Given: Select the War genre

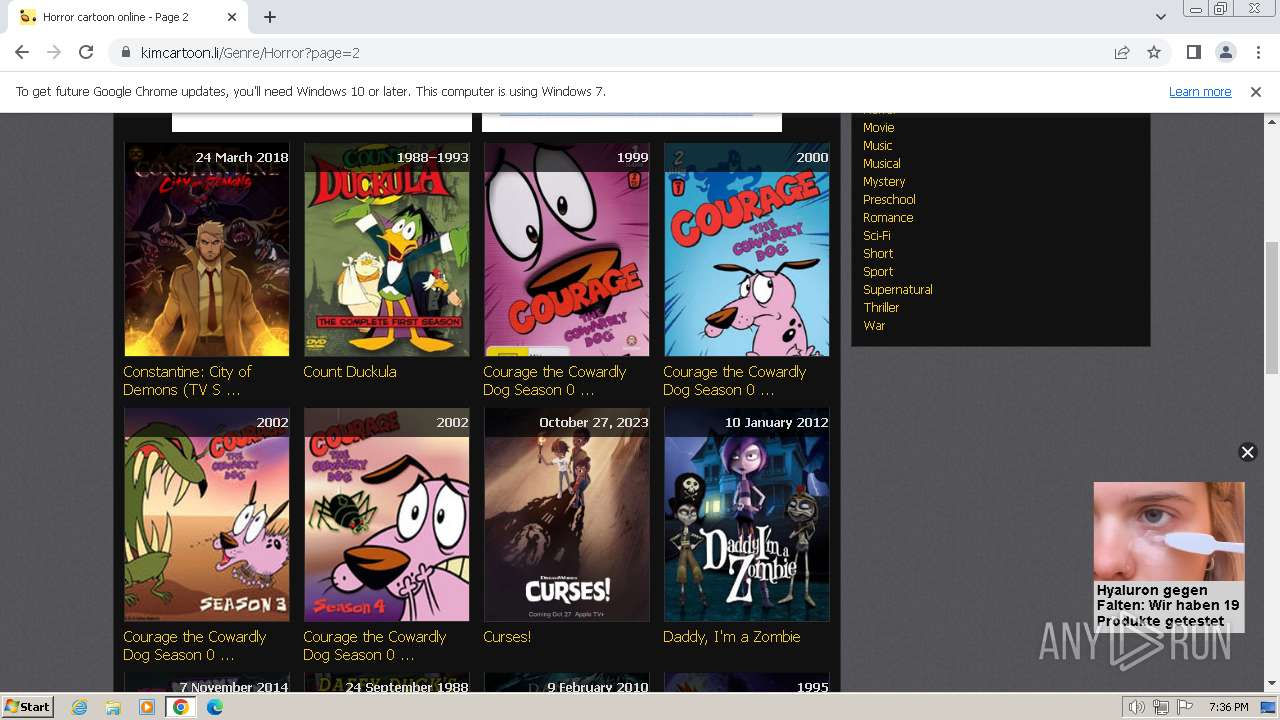Looking at the screenshot, I should 874,325.
